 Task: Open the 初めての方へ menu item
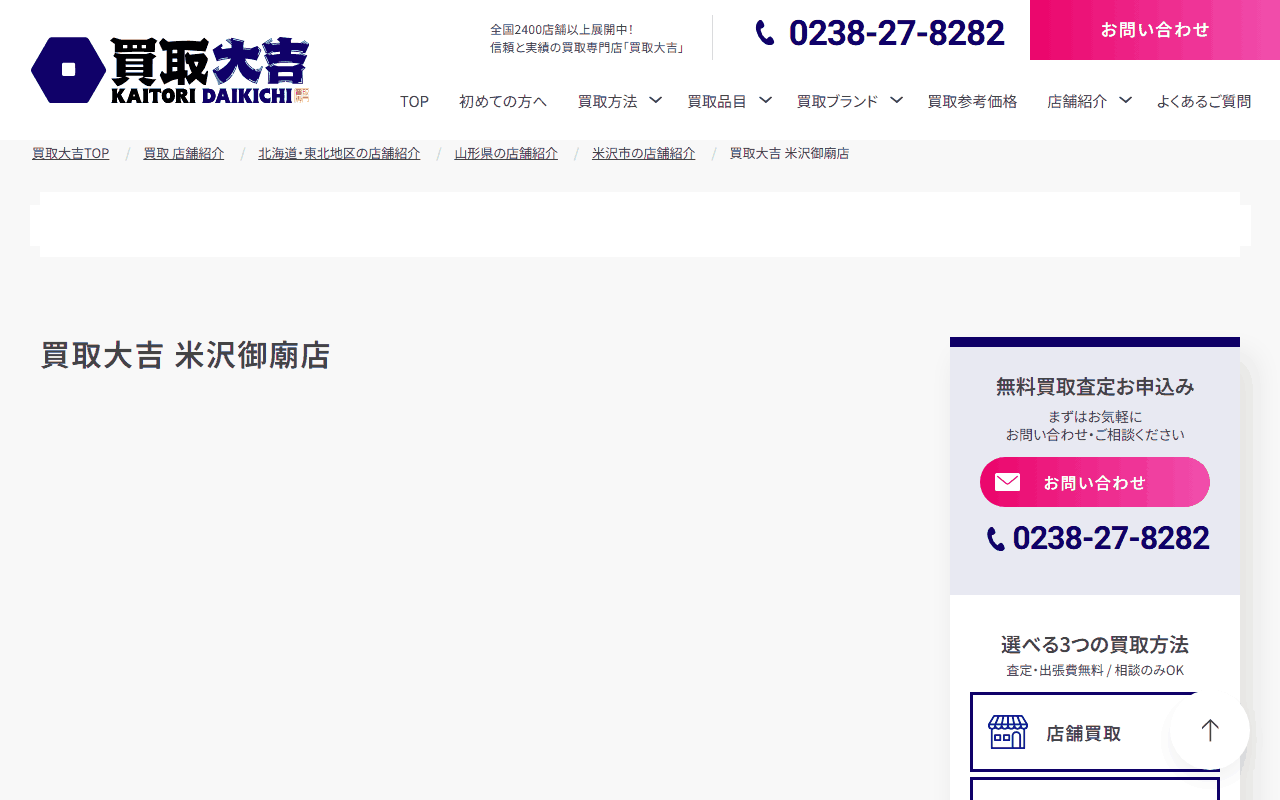point(503,101)
